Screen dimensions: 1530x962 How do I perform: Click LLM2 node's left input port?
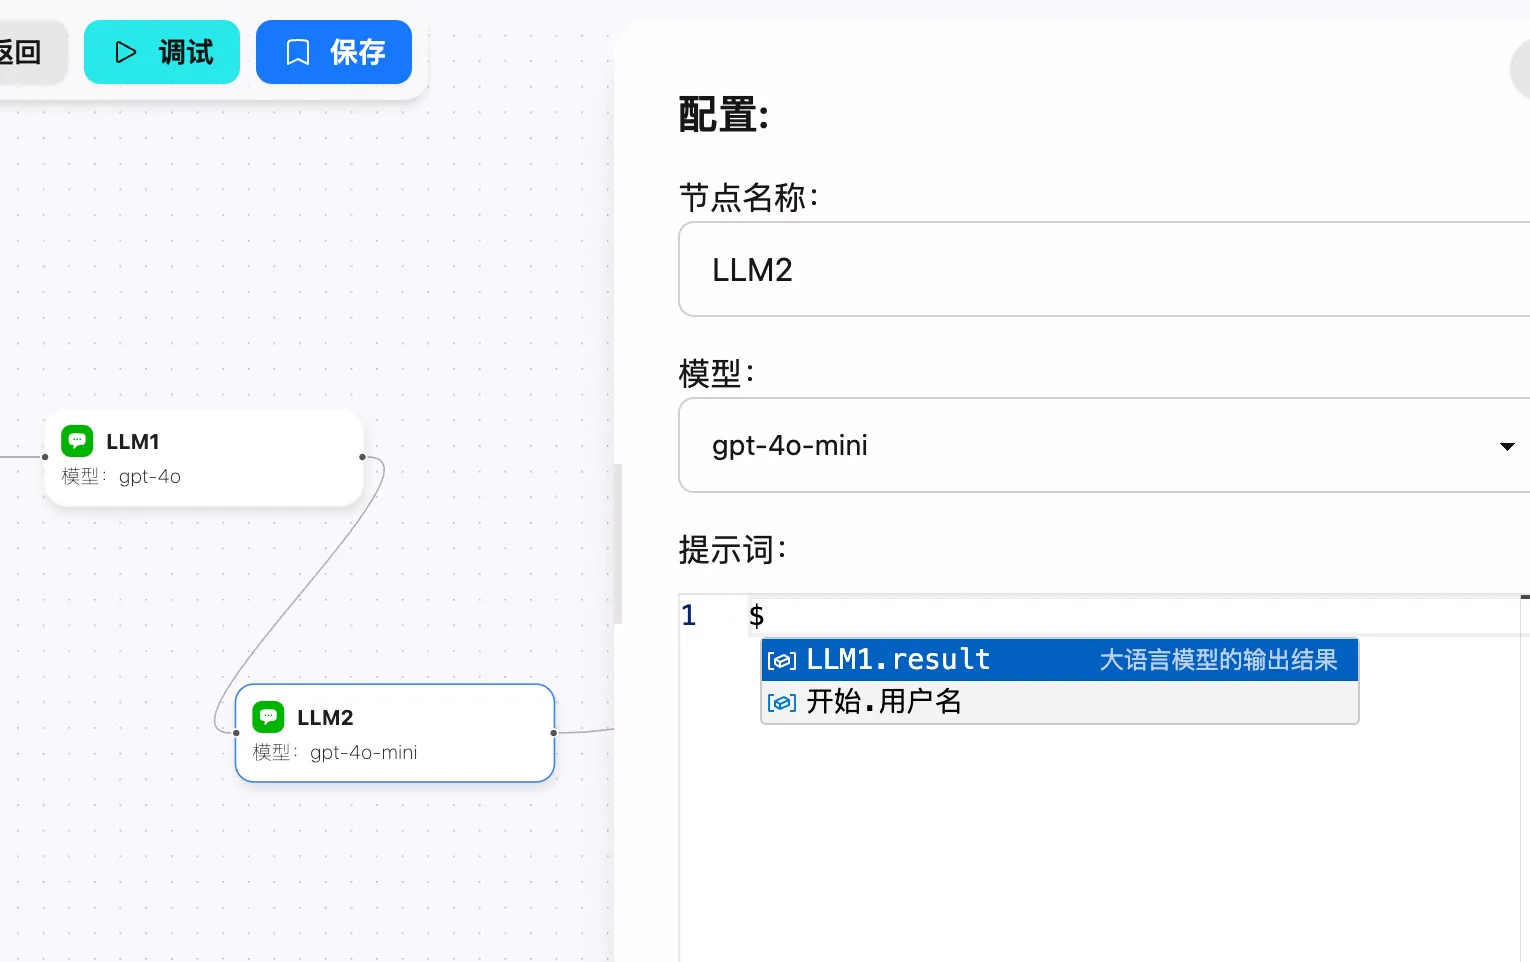[236, 733]
